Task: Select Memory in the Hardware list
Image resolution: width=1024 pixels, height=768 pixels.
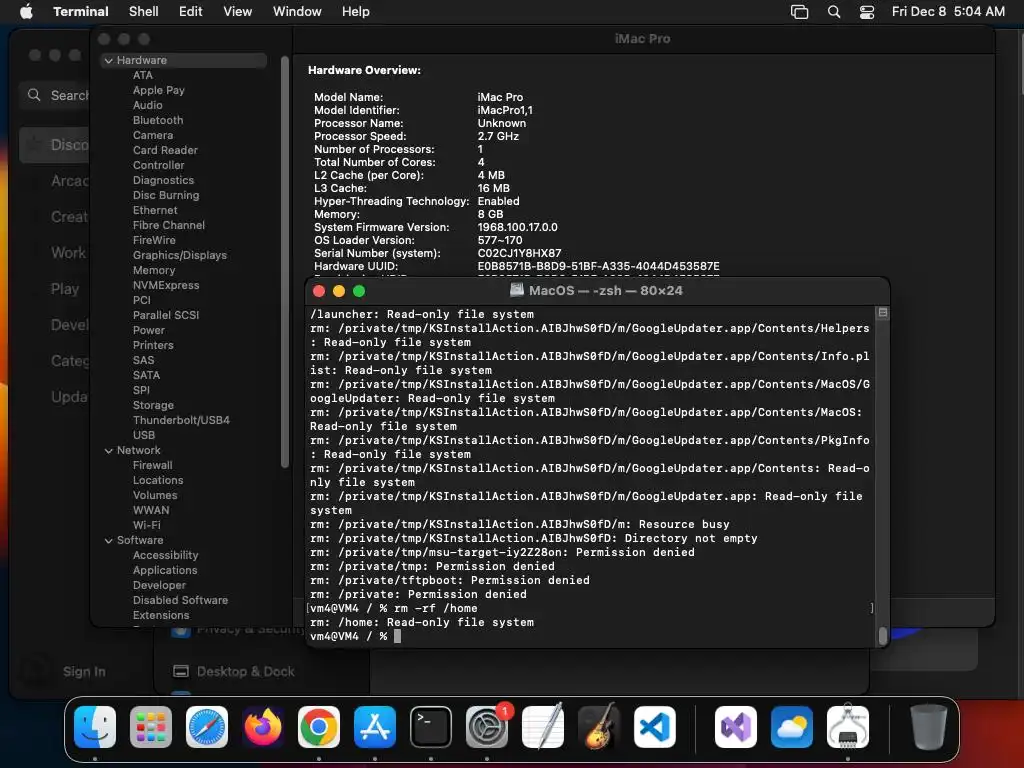Action: [154, 270]
